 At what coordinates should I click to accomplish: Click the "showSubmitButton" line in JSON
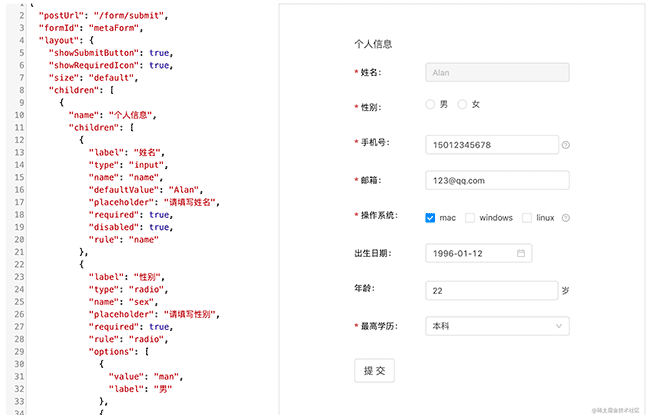tap(111, 53)
